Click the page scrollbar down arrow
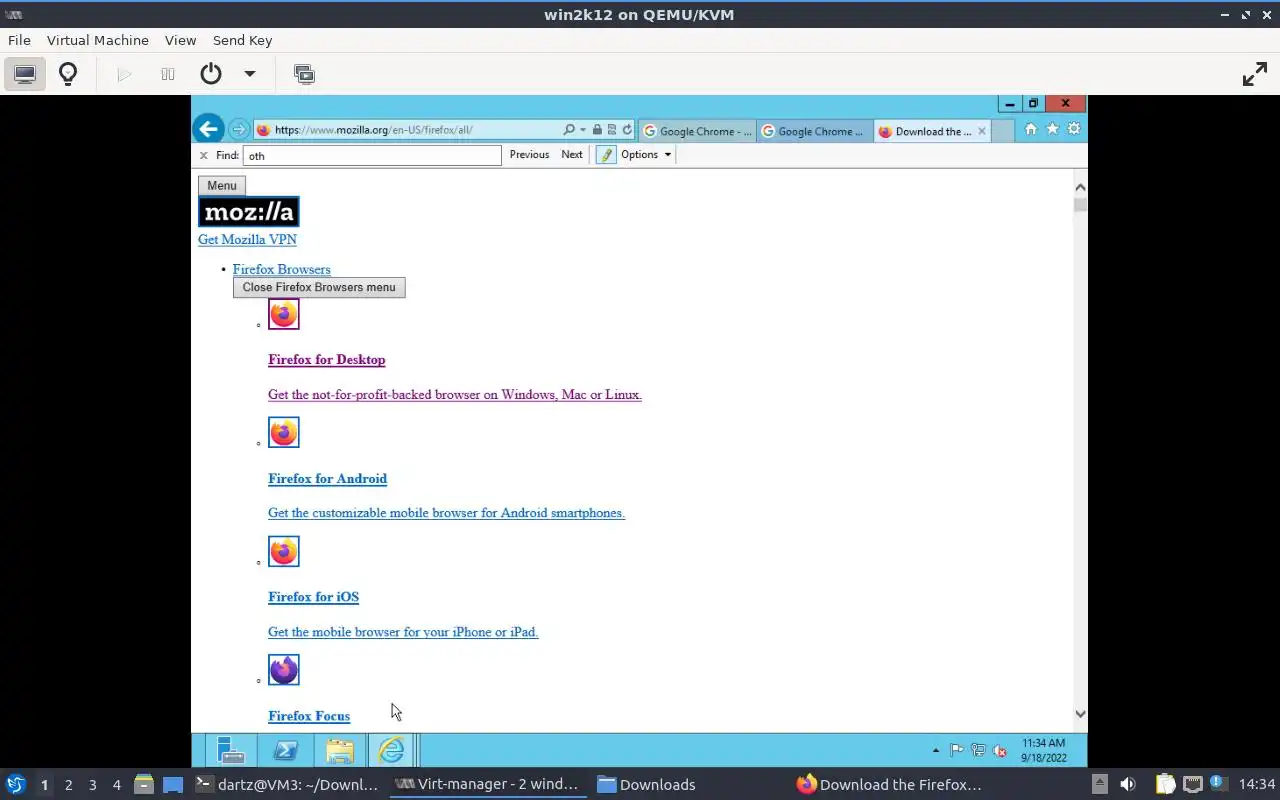Screen dimensions: 1280x800 point(1080,714)
